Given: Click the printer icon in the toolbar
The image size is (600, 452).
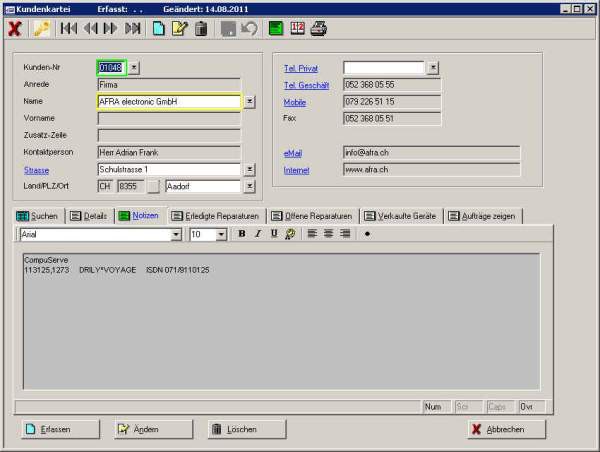Looking at the screenshot, I should [x=318, y=28].
